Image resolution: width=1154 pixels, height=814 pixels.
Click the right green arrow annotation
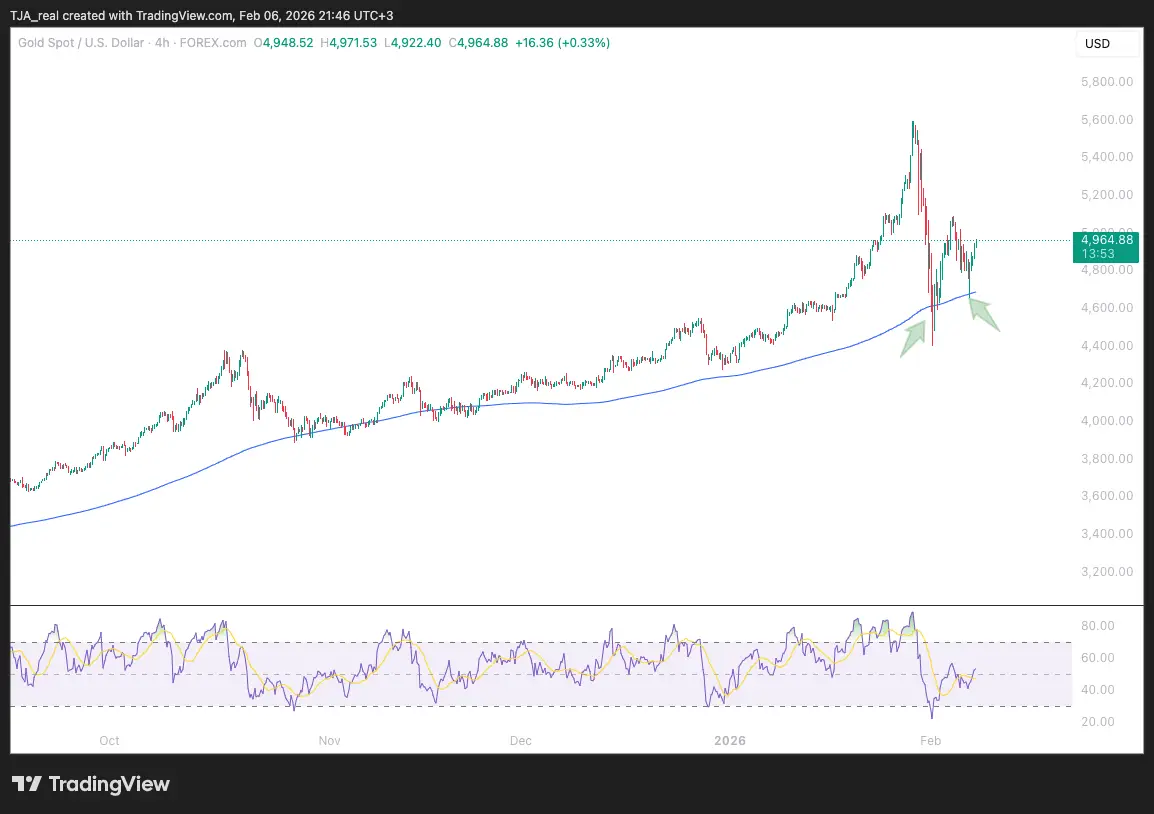click(x=984, y=313)
